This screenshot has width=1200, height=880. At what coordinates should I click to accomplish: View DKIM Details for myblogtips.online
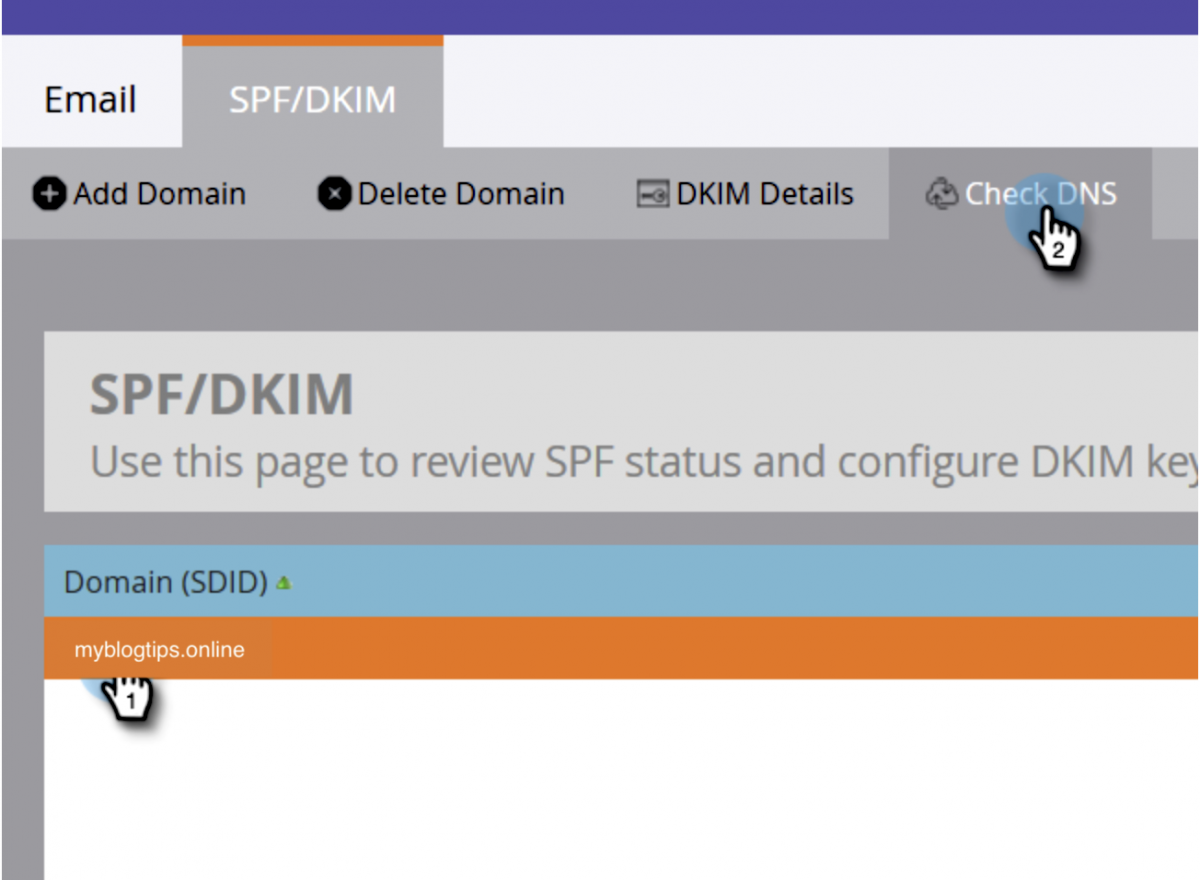click(x=765, y=193)
